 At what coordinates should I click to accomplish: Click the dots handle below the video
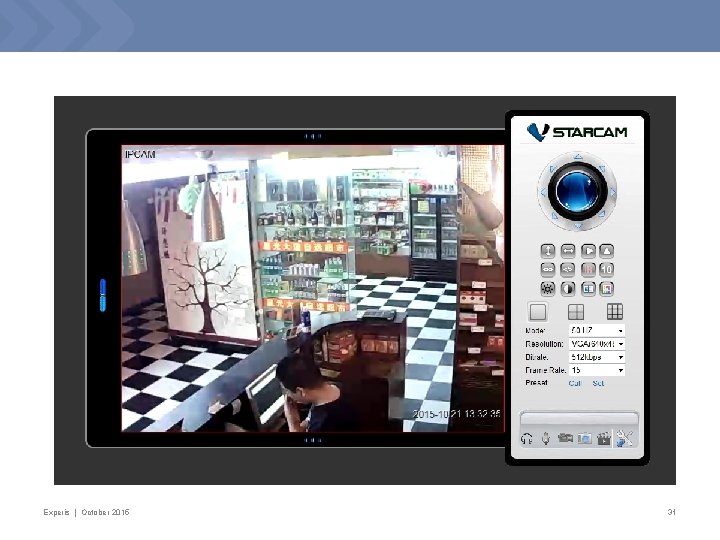(x=313, y=440)
